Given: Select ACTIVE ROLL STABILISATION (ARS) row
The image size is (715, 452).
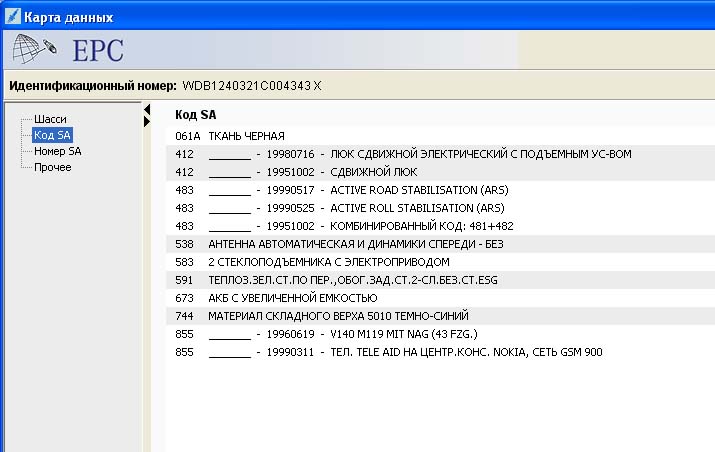Looking at the screenshot, I should [440, 208].
